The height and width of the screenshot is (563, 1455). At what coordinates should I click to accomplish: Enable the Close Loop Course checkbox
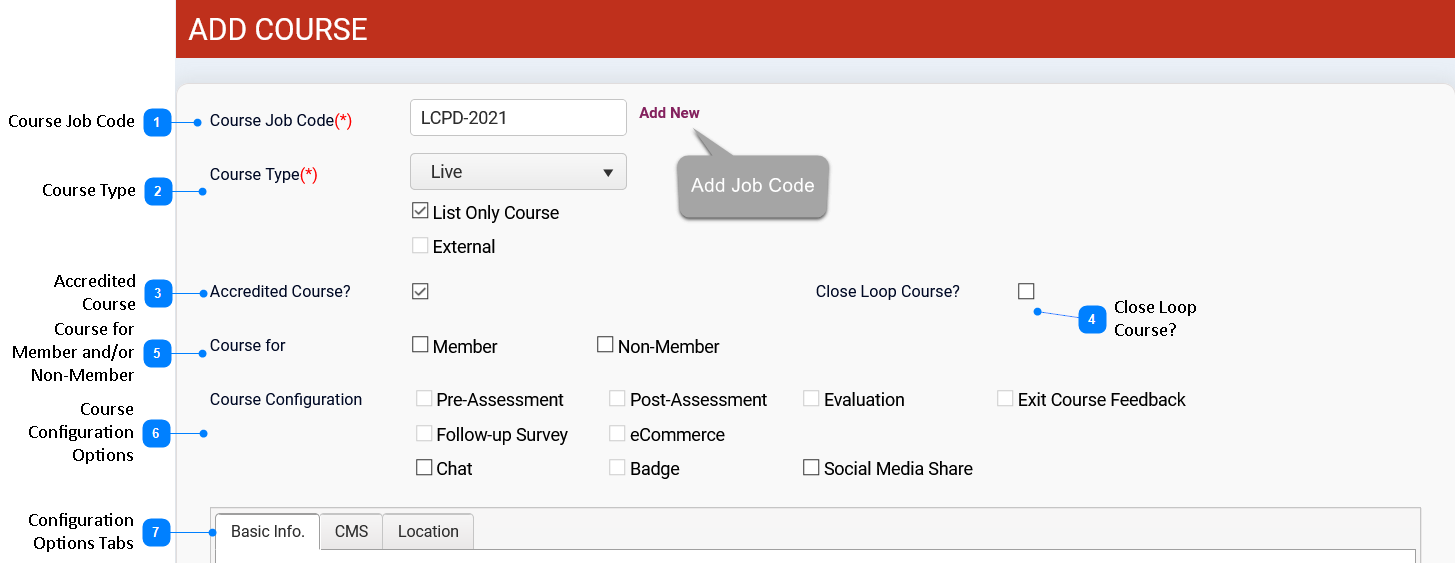tap(1026, 292)
